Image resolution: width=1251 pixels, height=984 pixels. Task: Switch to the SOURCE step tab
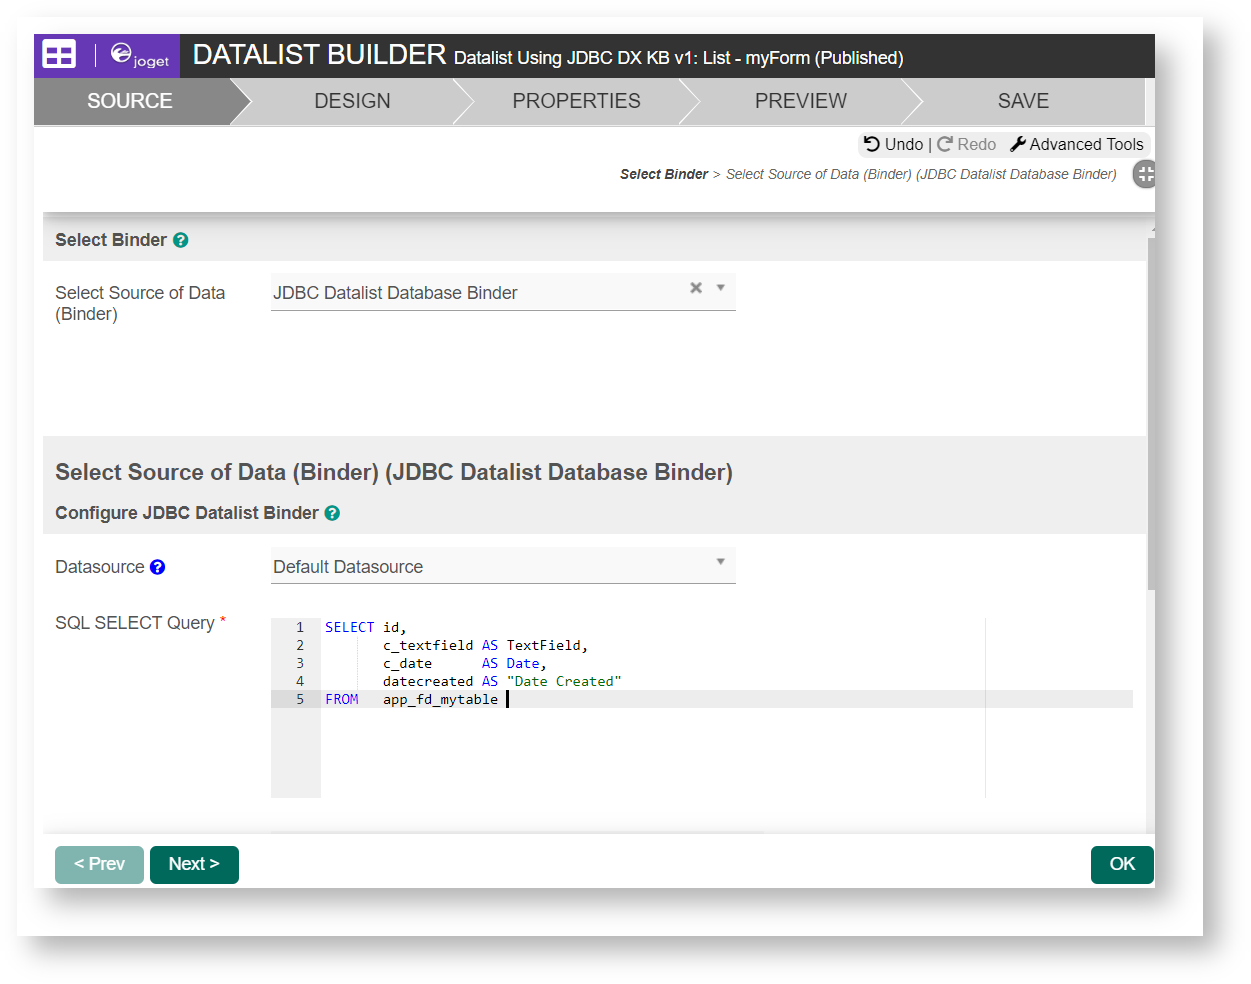pyautogui.click(x=130, y=101)
